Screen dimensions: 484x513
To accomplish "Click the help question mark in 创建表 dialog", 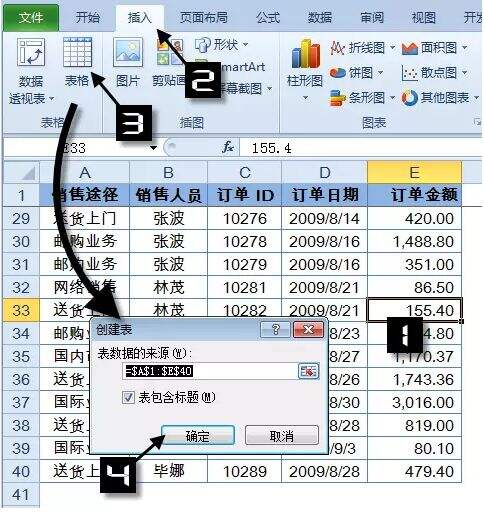I will tap(276, 330).
